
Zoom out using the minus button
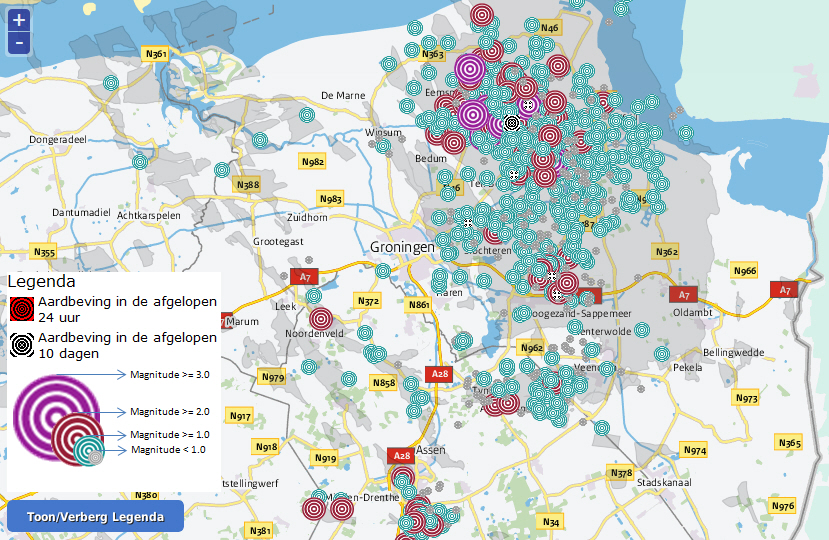pos(20,42)
